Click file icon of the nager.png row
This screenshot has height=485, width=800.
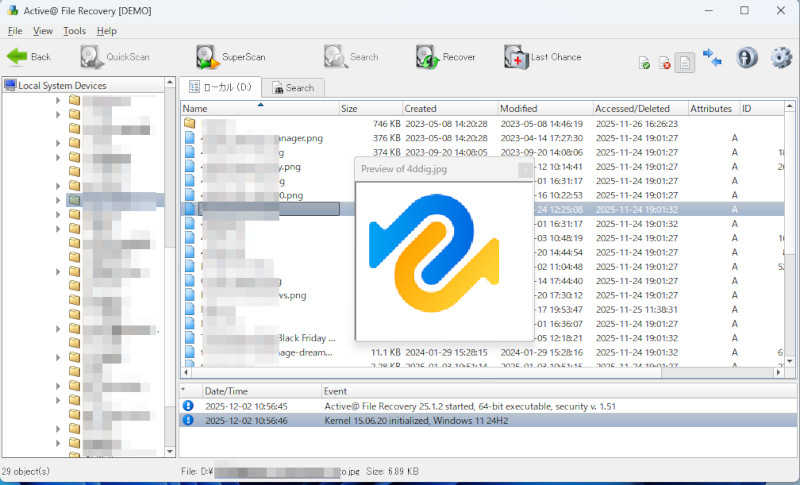click(x=190, y=138)
